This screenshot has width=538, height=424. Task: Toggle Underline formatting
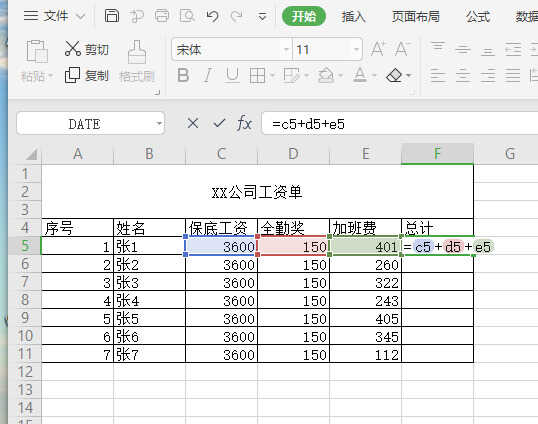pyautogui.click(x=232, y=75)
